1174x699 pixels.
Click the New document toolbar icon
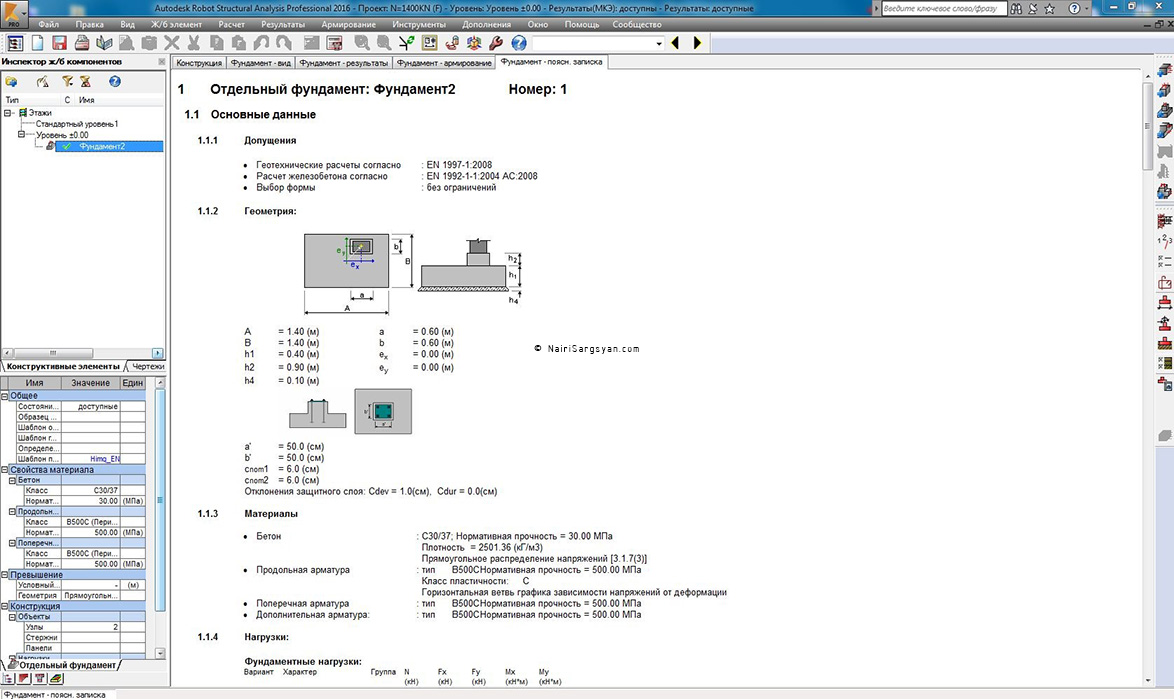click(x=37, y=43)
